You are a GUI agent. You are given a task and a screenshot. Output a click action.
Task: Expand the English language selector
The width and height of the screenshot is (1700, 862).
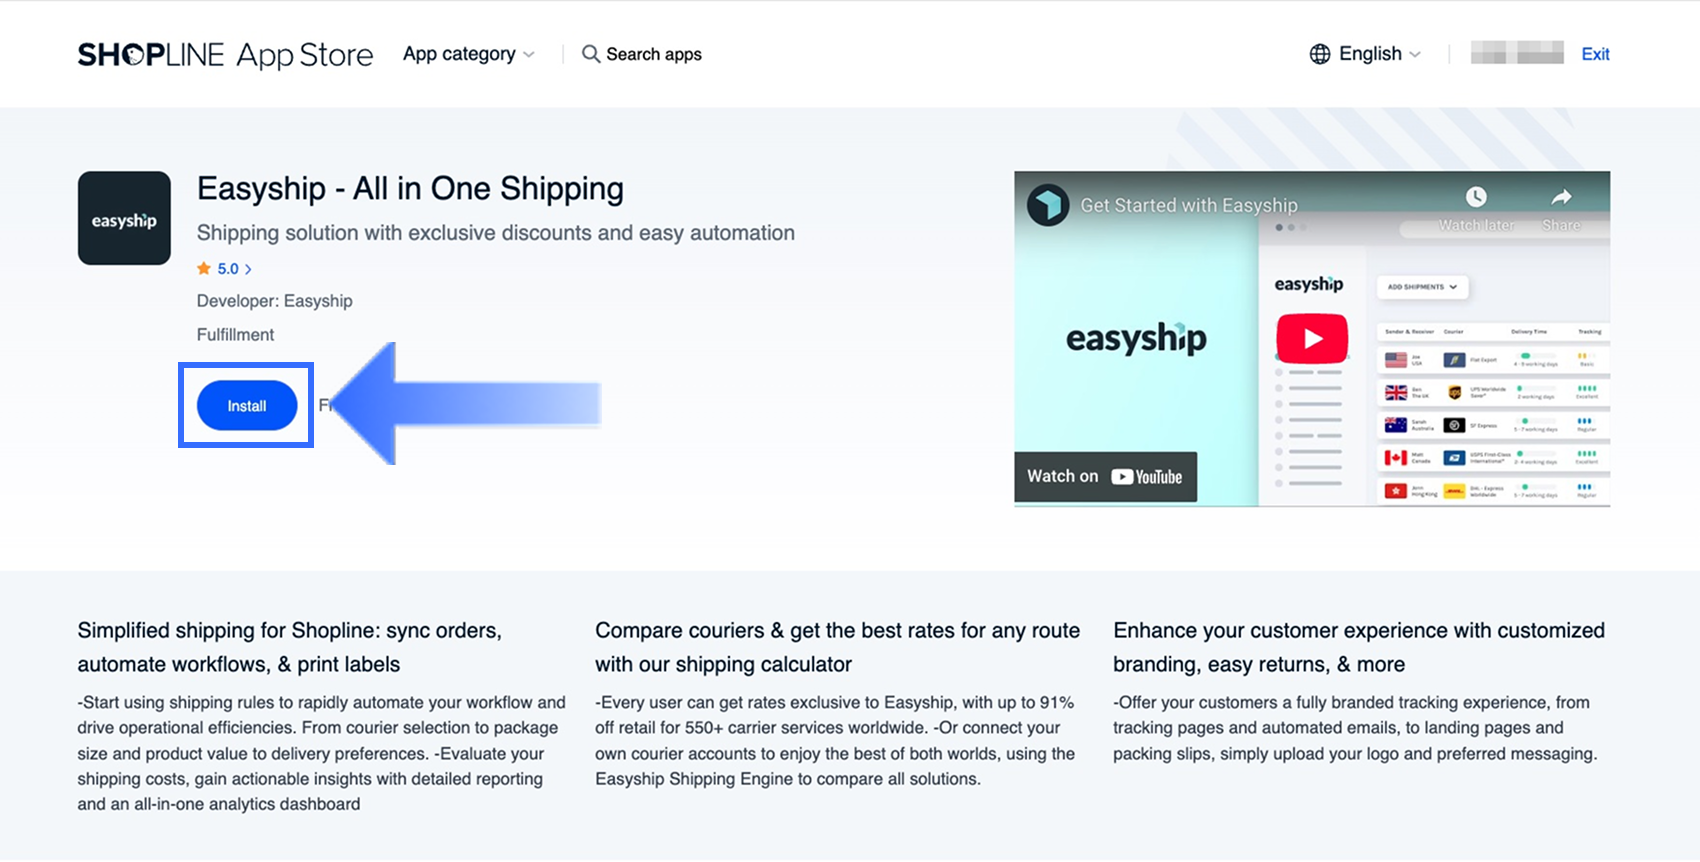pos(1380,54)
